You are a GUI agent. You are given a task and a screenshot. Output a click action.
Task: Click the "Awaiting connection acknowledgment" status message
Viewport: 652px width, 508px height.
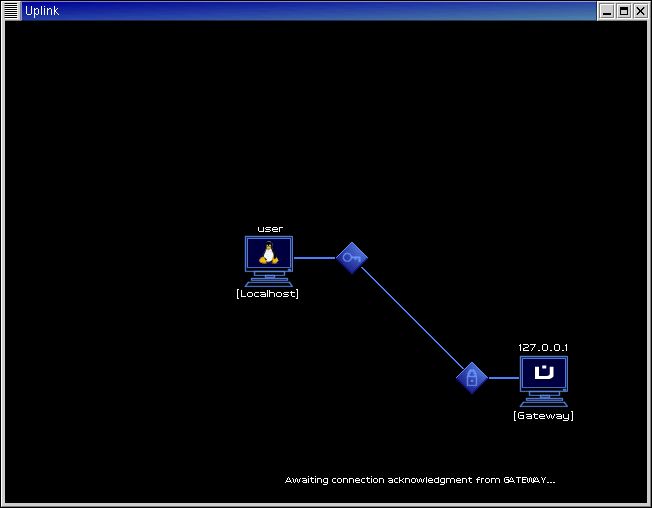(420, 480)
